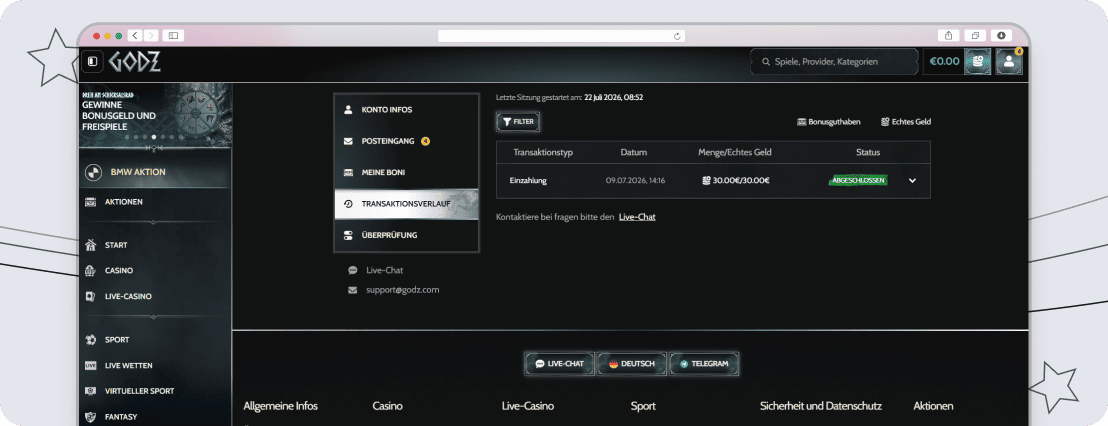Select Konto Infos menu item
The image size is (1108, 426).
[406, 110]
